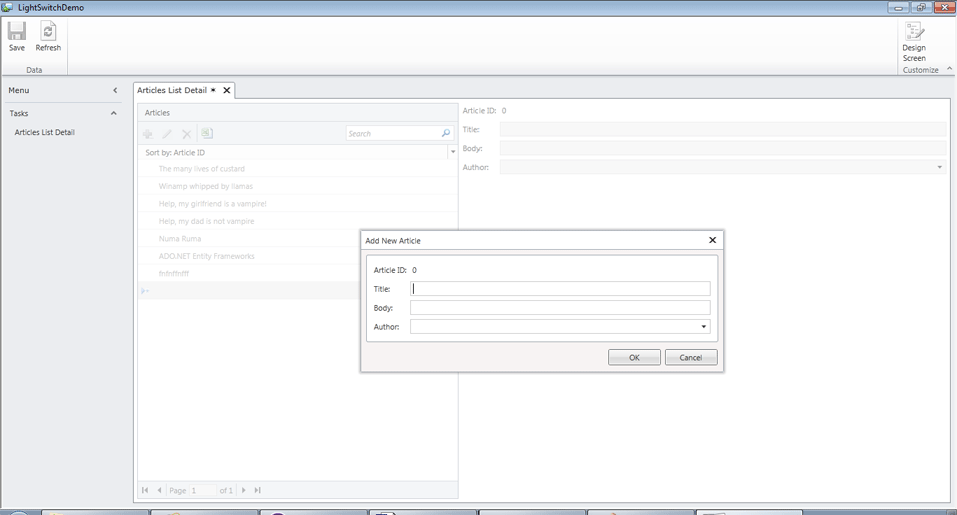The image size is (957, 515).
Task: Click the Title field in detail pane
Action: coord(723,129)
